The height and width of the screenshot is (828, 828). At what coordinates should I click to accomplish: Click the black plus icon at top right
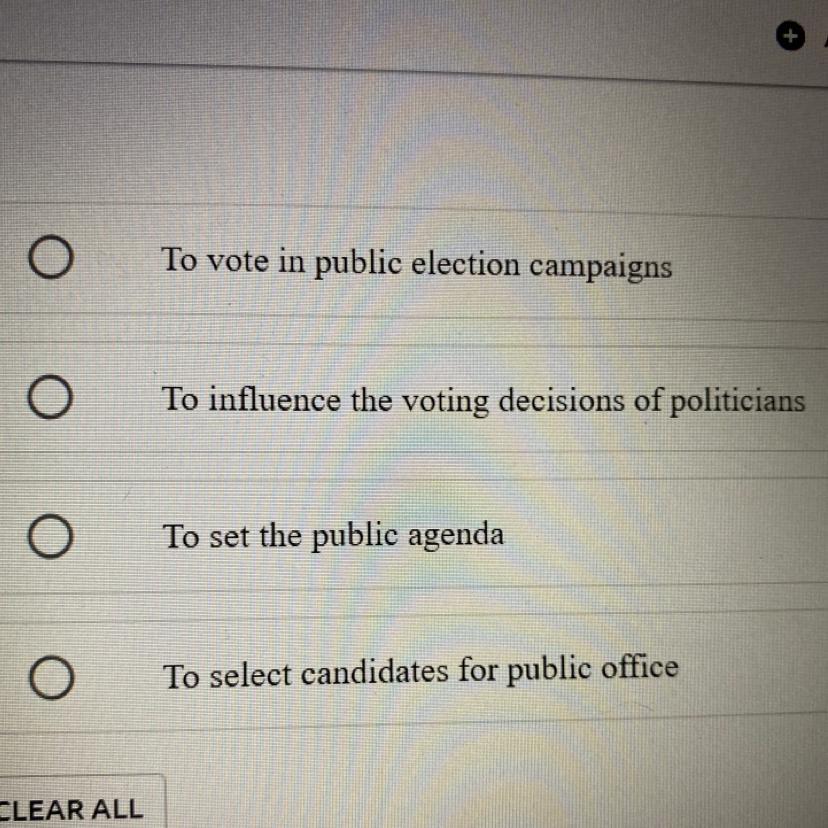click(x=791, y=37)
